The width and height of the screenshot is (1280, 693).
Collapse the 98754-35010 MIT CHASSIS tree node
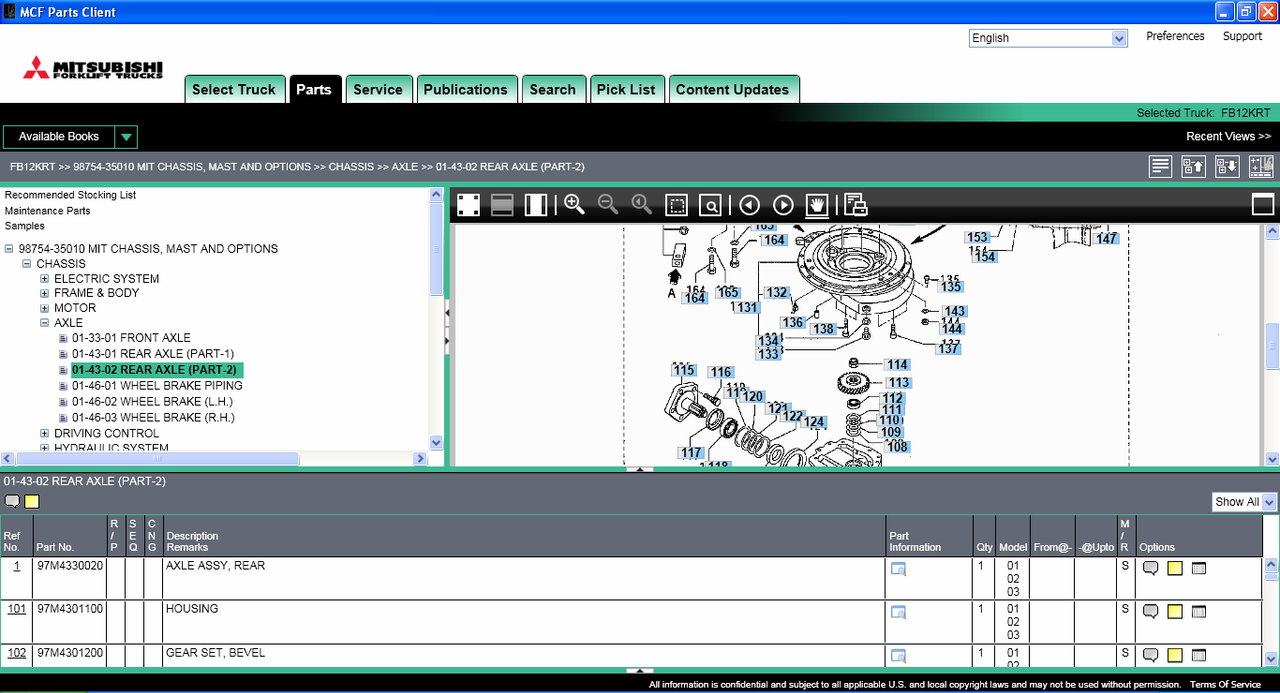(x=9, y=249)
